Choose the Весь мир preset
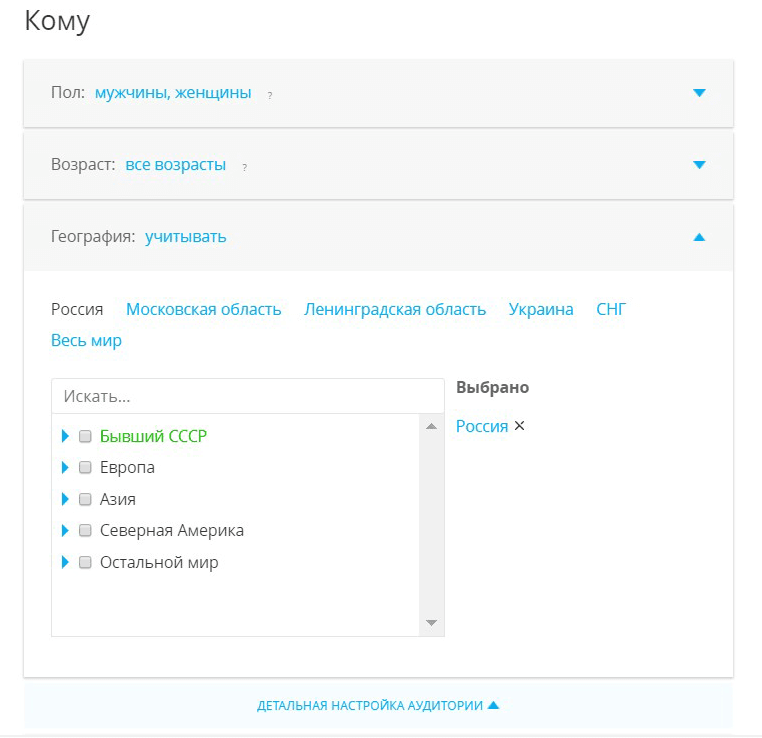Viewport: 762px width, 738px height. click(x=87, y=341)
